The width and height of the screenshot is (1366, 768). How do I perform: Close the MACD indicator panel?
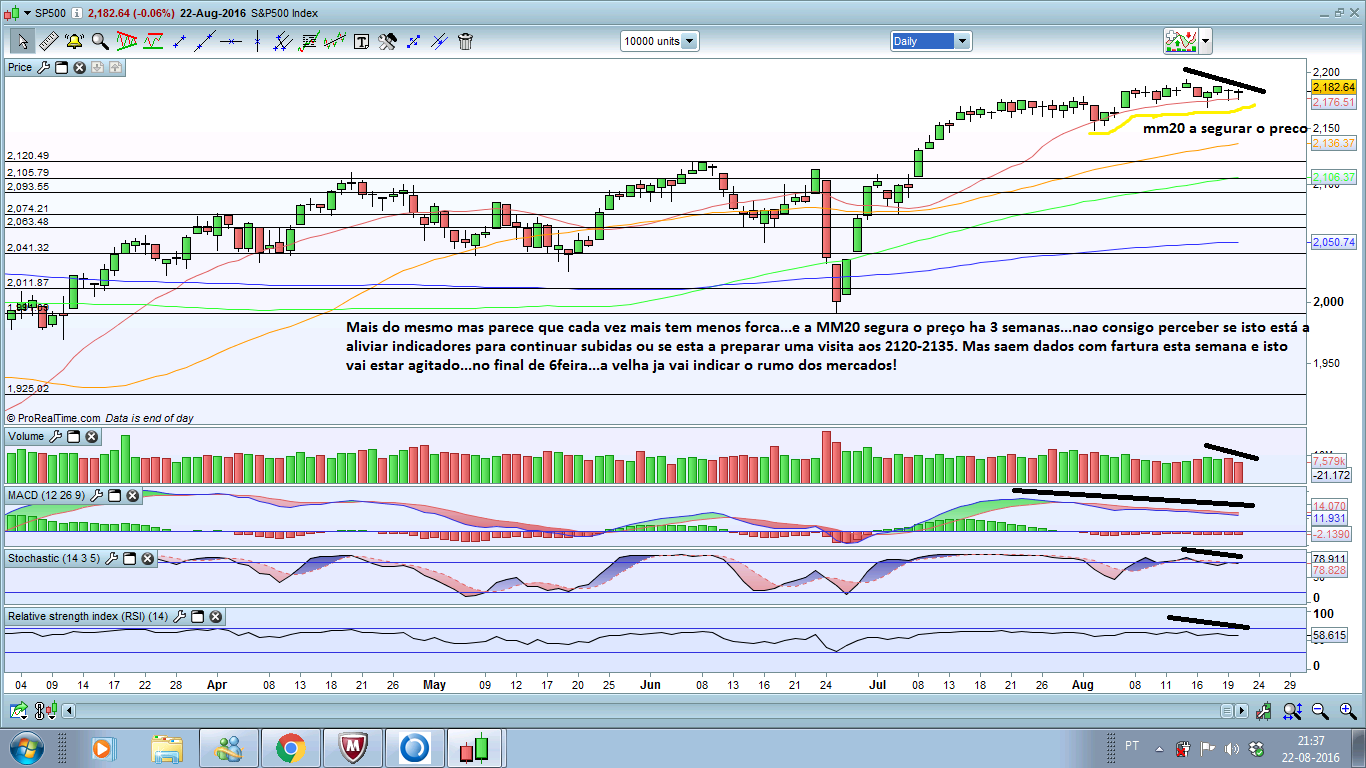(132, 496)
